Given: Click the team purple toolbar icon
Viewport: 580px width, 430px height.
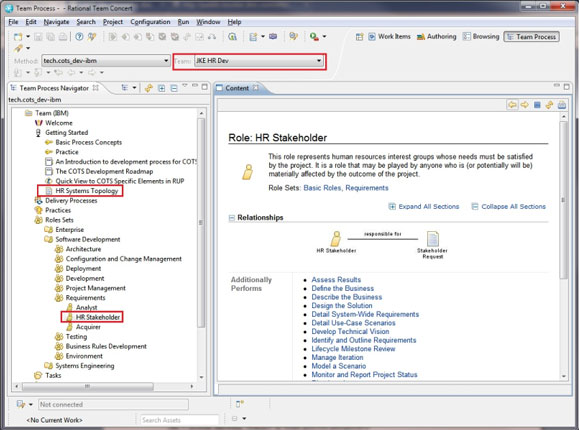Looking at the screenshot, I should (273, 37).
